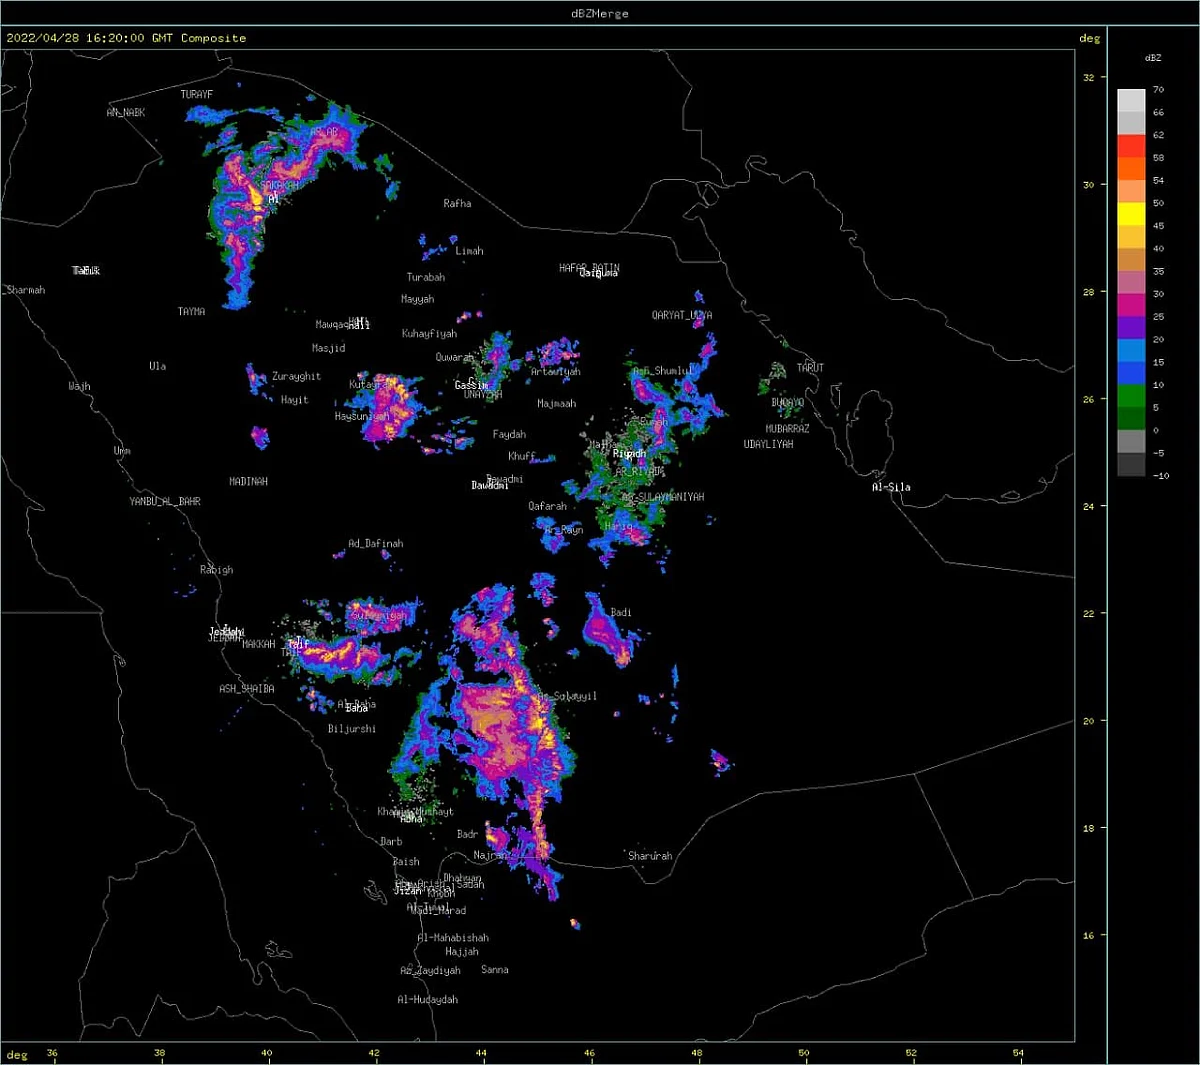Image resolution: width=1200 pixels, height=1065 pixels.
Task: Pick the bright green 5-10 dBZ legend swatch
Action: pos(1131,396)
